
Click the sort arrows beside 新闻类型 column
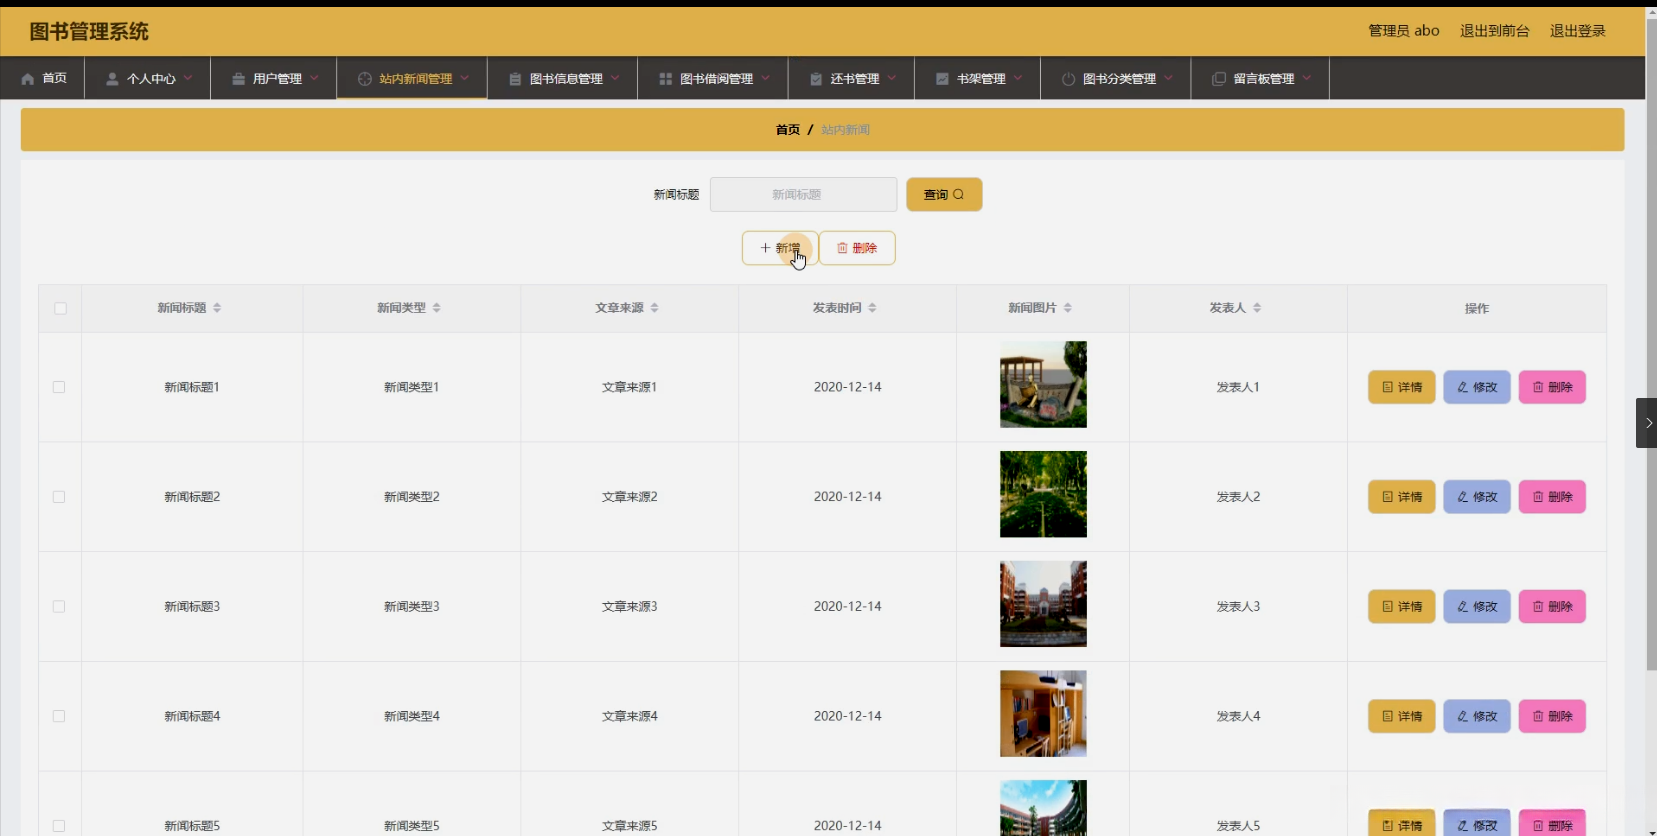click(x=436, y=308)
